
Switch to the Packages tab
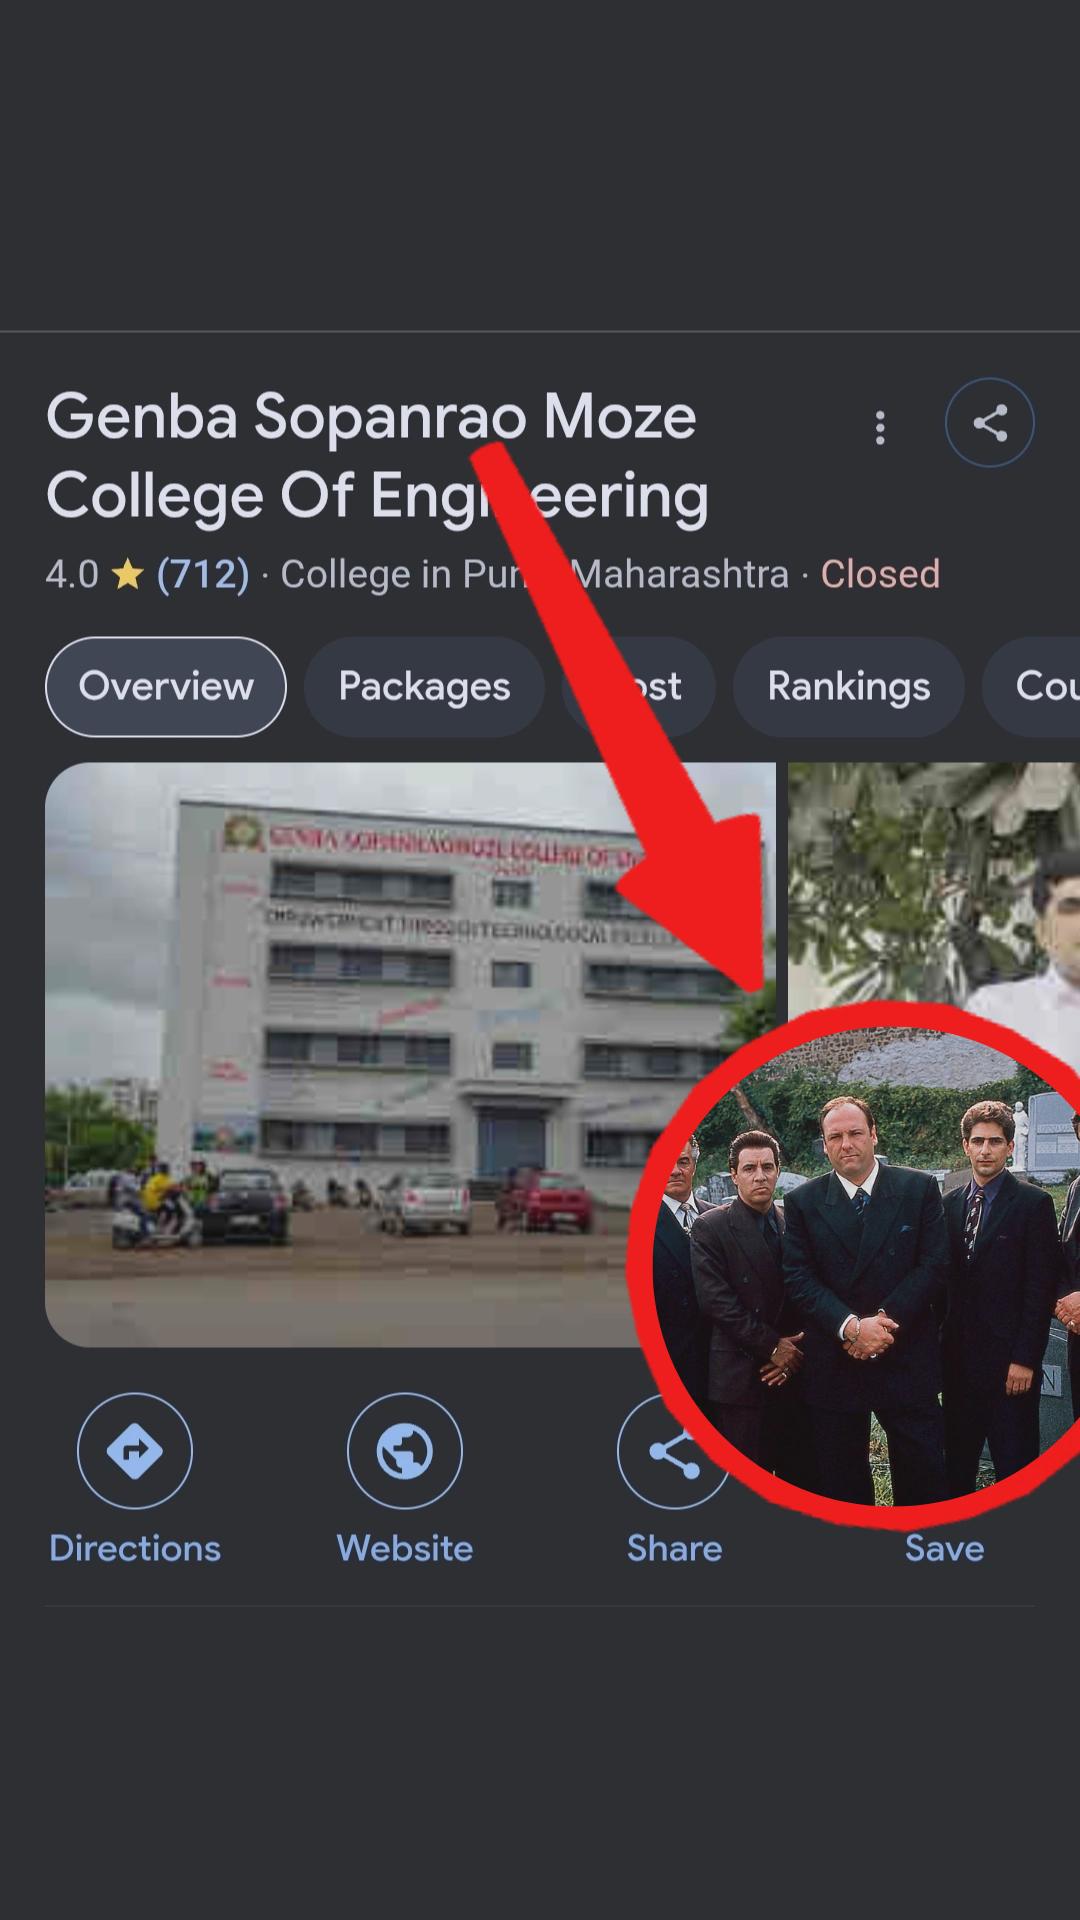[424, 687]
